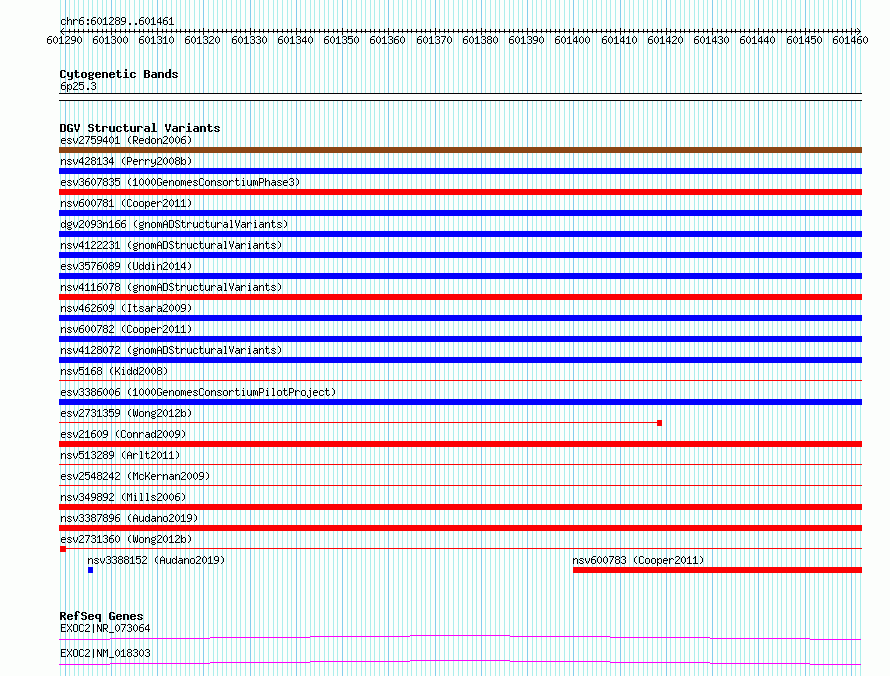Click the red end block of esv2731359
890x676 pixels.
point(660,423)
